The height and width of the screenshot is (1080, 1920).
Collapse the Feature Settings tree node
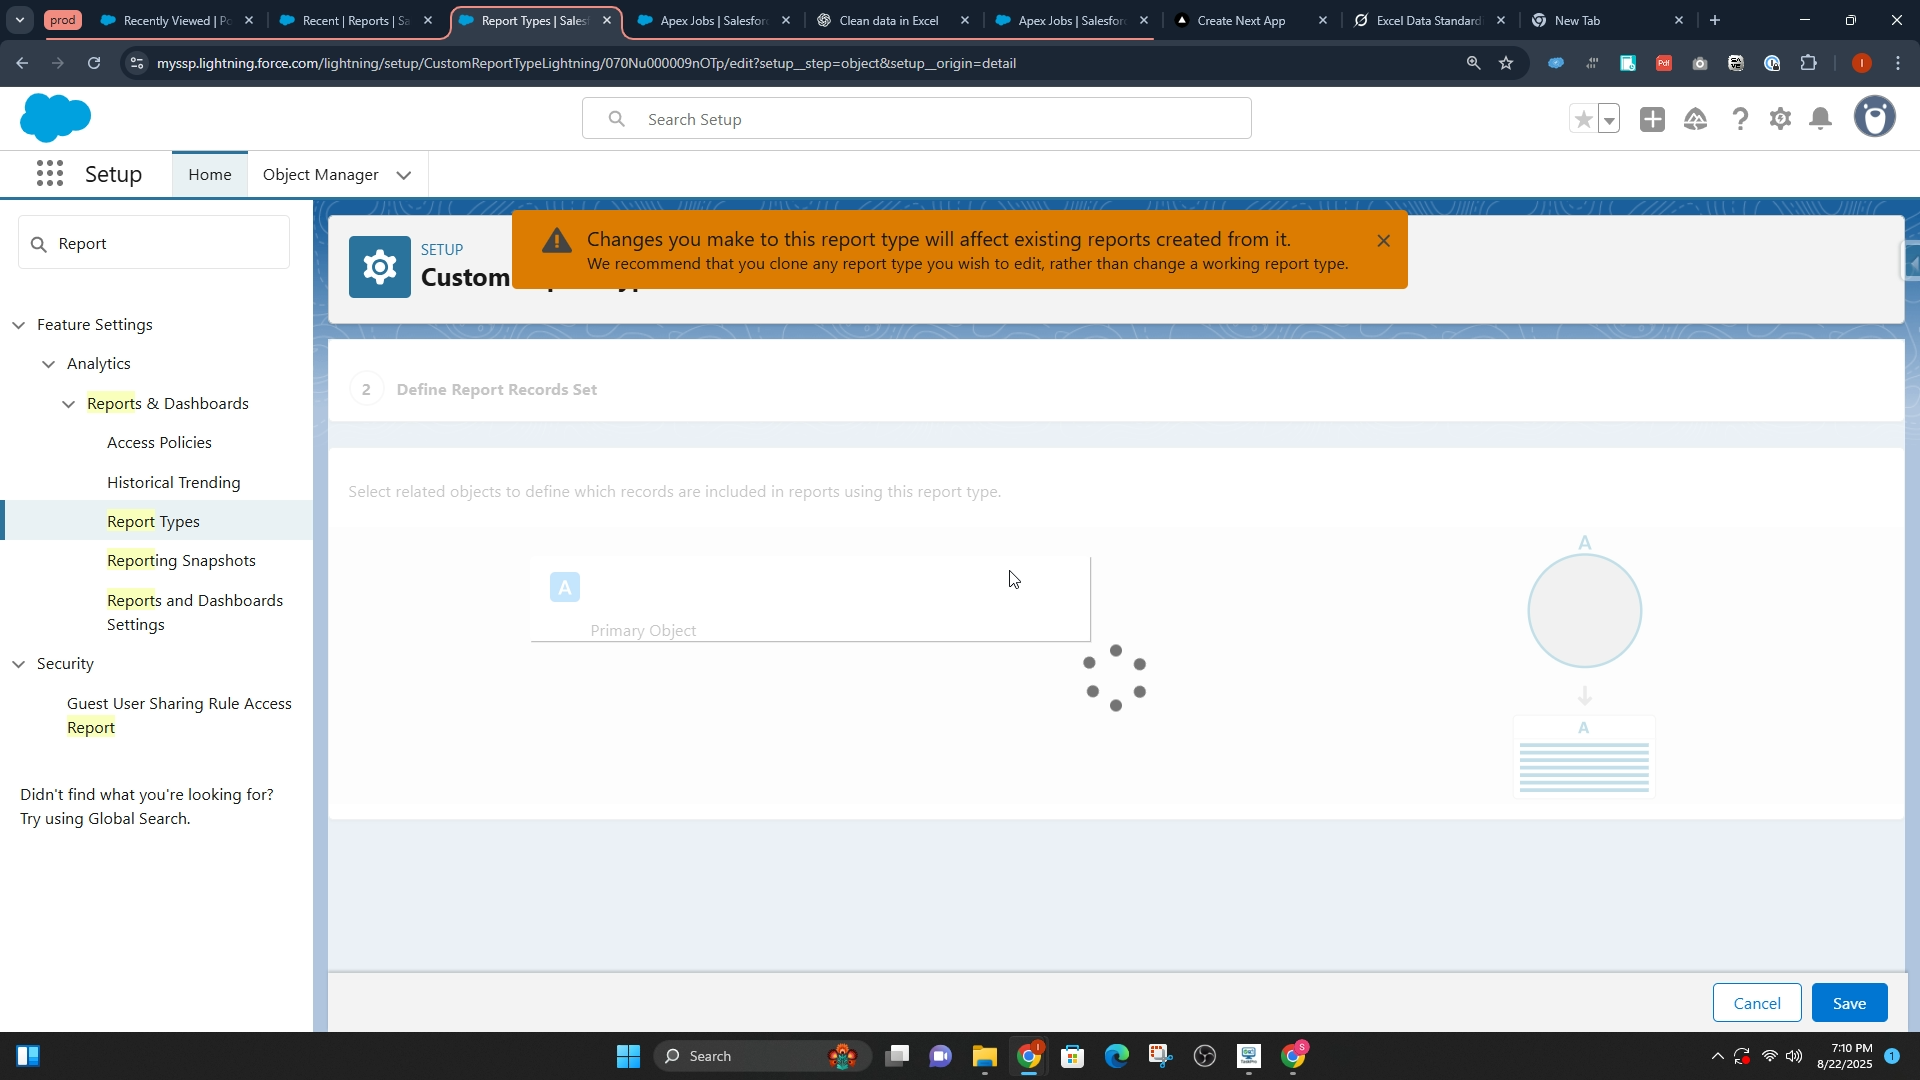pos(19,325)
